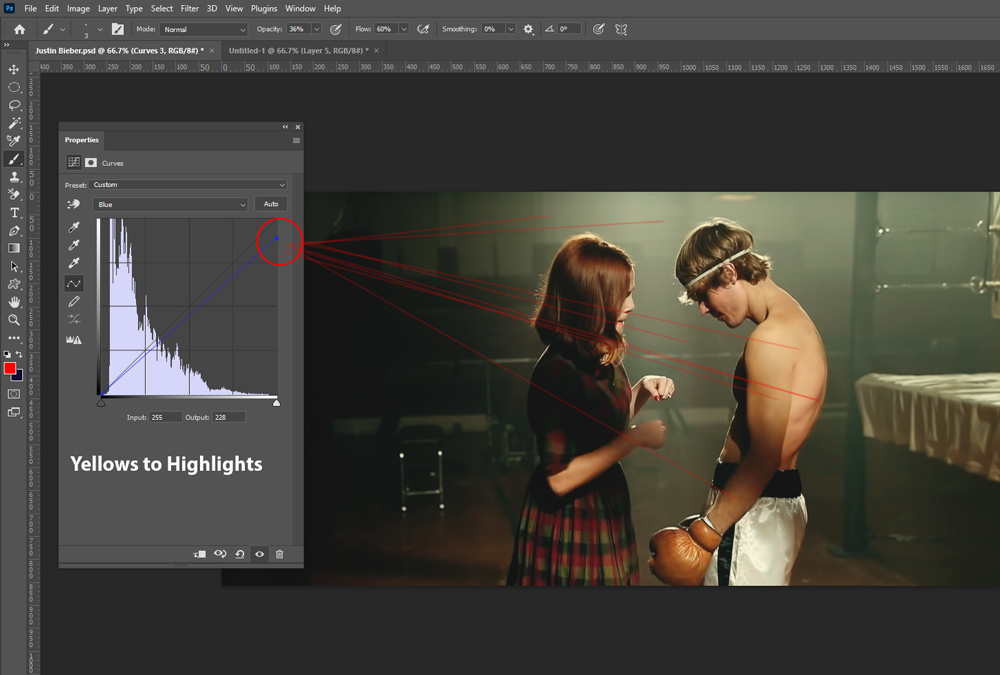
Task: Select the Magic Wand tool
Action: 14,123
